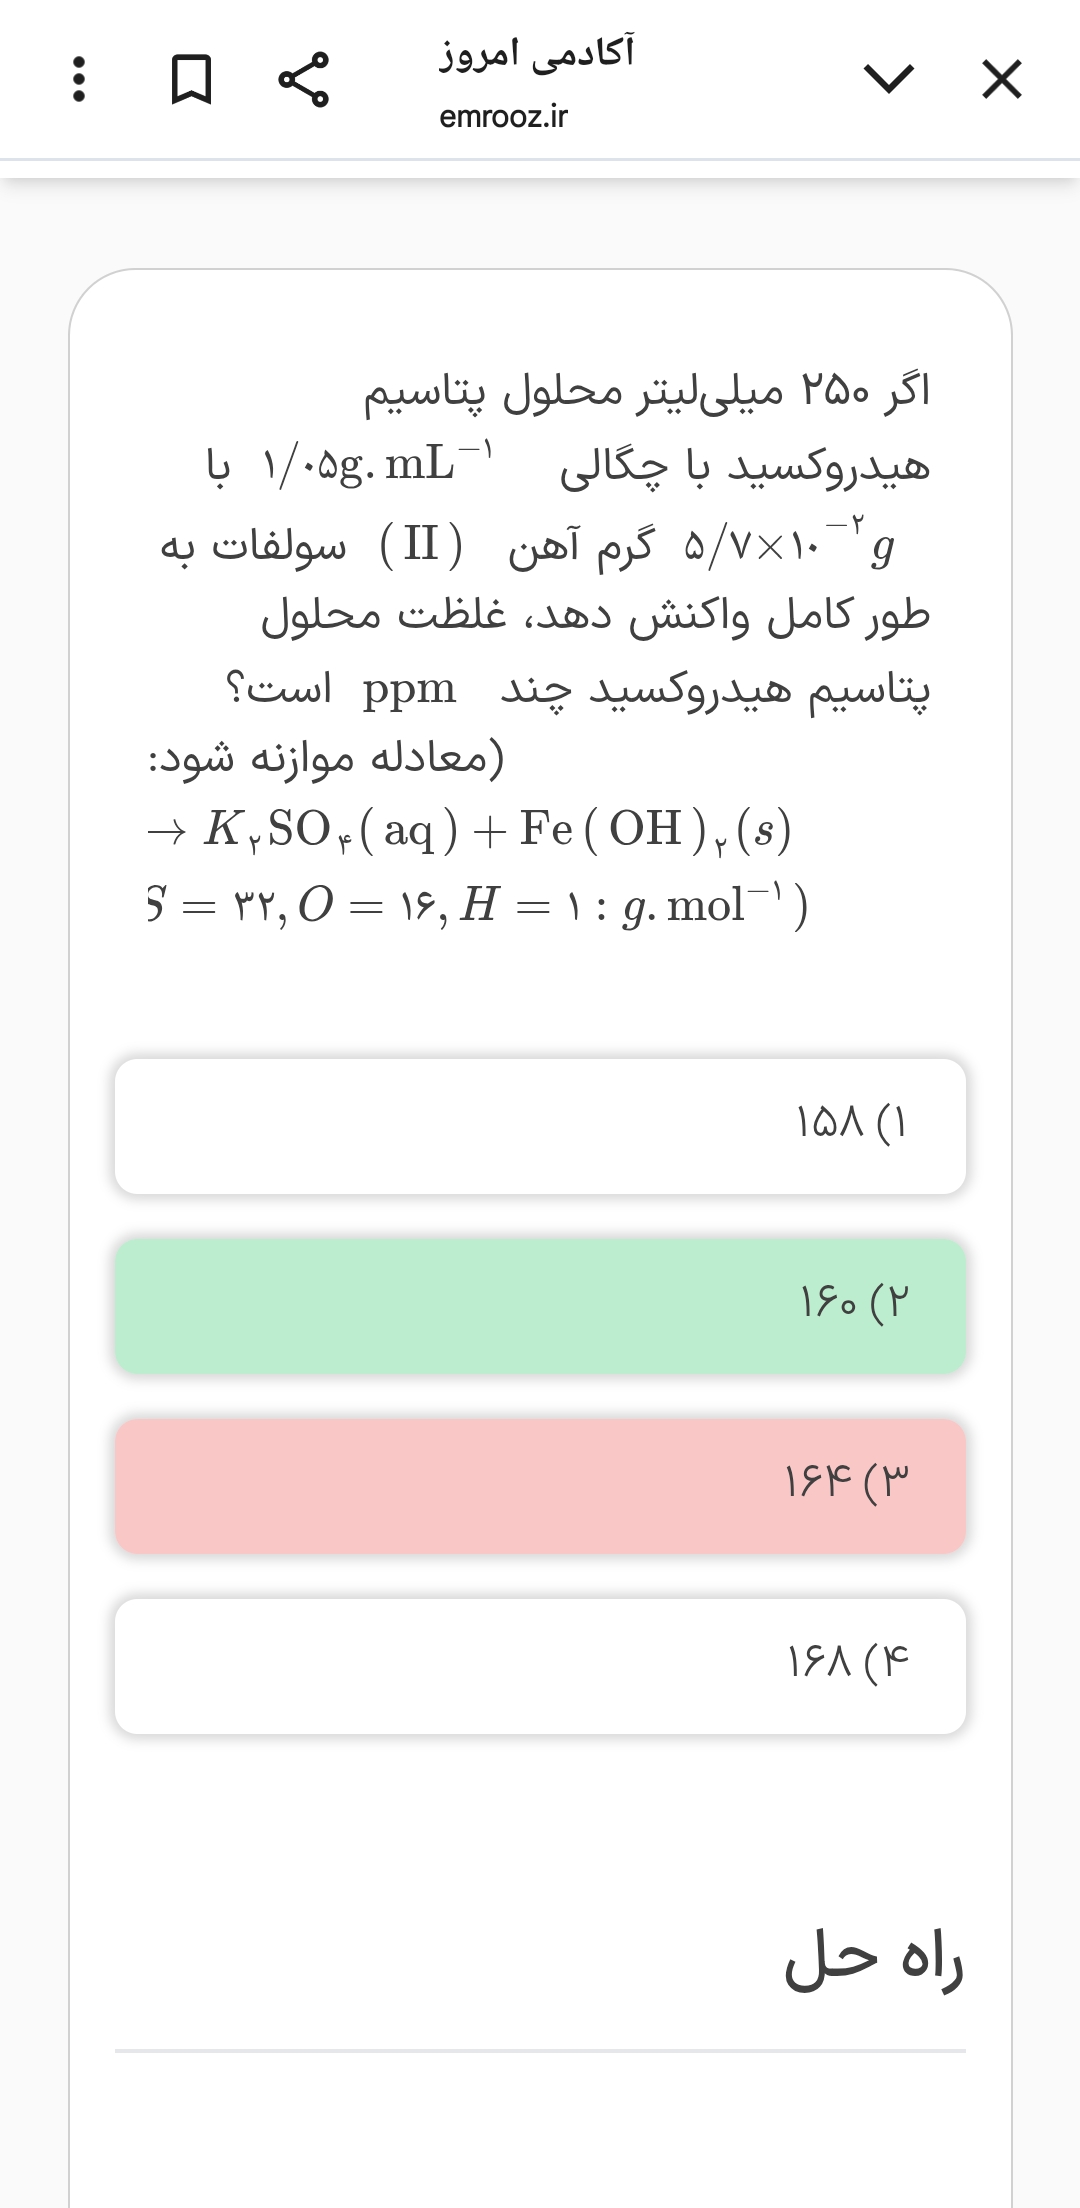
Task: Close the page with the X icon
Action: pyautogui.click(x=1001, y=79)
